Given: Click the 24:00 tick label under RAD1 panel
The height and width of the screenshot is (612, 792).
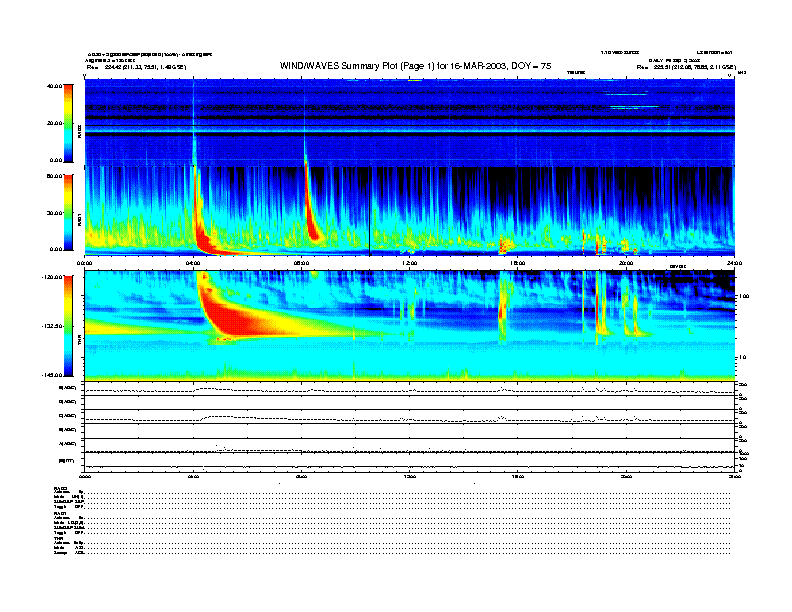Looking at the screenshot, I should pyautogui.click(x=734, y=263).
